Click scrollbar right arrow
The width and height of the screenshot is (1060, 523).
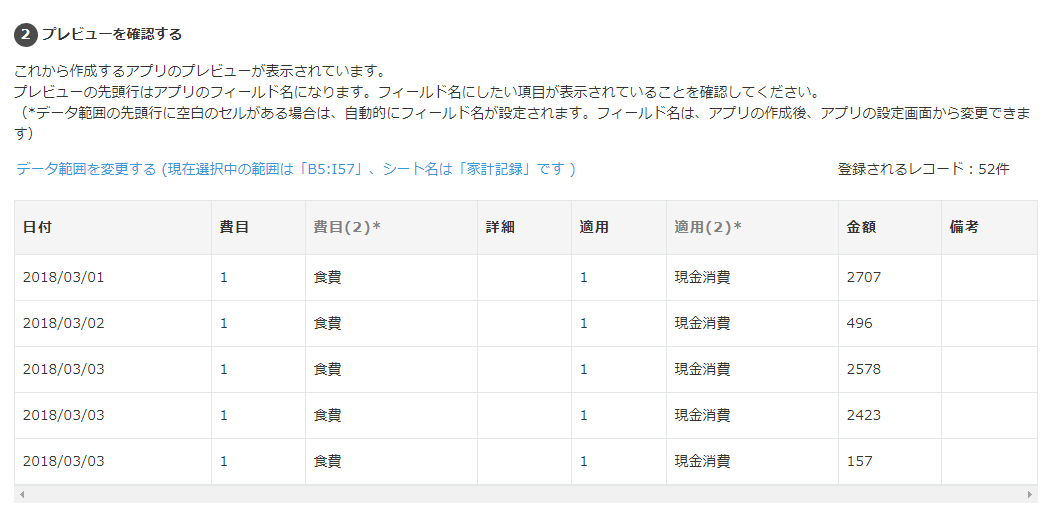[1030, 494]
